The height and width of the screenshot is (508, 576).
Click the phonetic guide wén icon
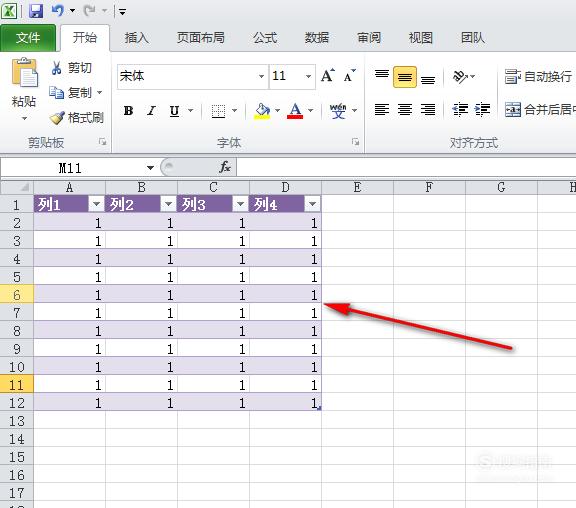[x=338, y=111]
